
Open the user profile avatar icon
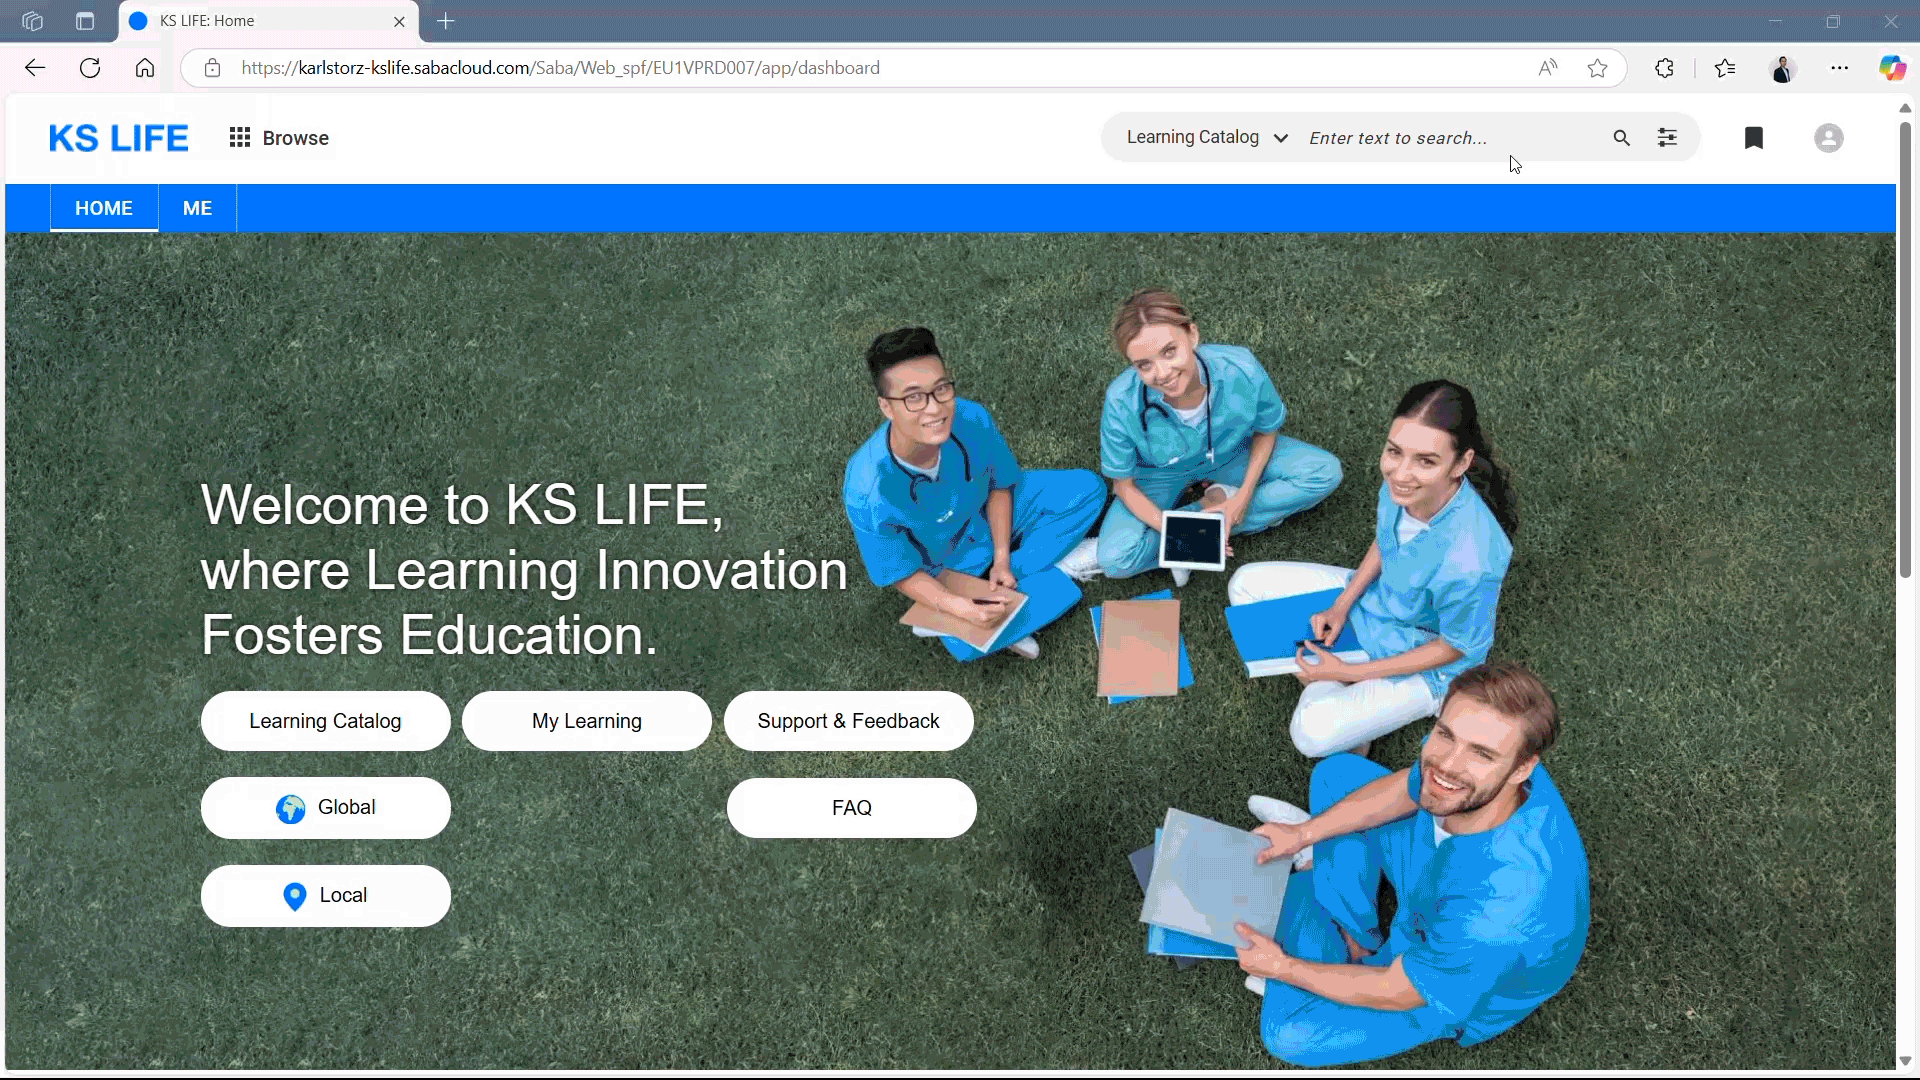[x=1828, y=138]
